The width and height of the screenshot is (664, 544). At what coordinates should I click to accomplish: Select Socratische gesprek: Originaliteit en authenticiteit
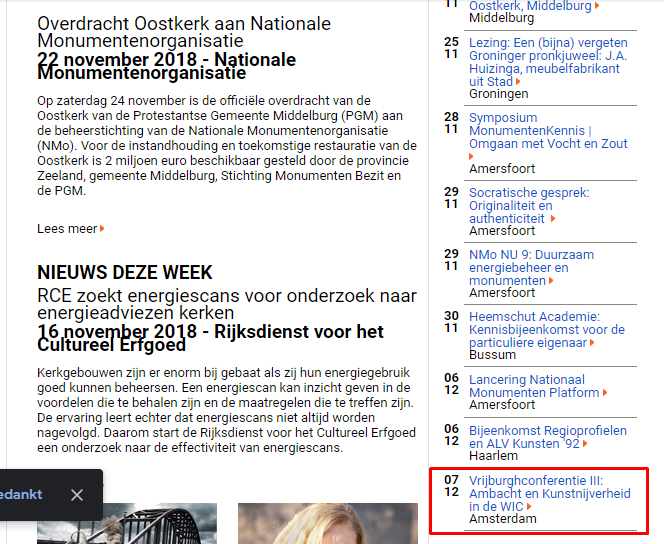[529, 205]
